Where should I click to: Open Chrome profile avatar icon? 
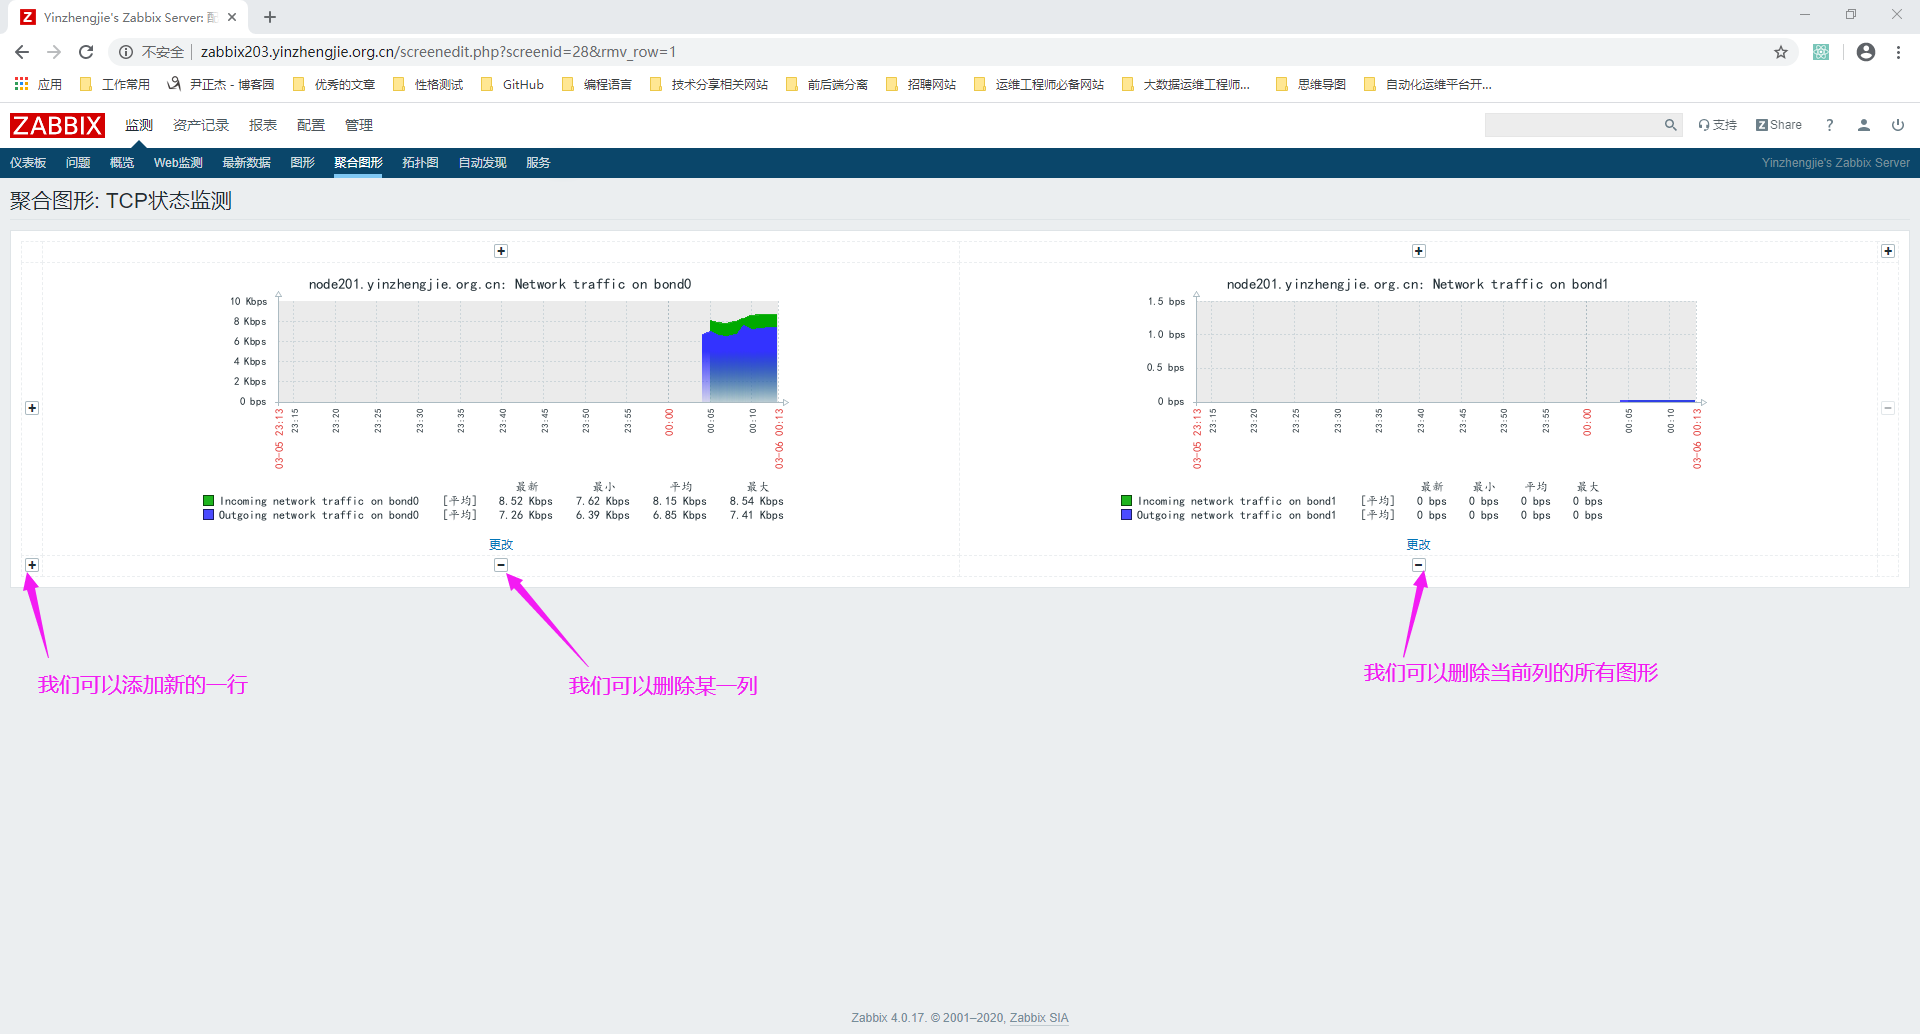(1866, 52)
